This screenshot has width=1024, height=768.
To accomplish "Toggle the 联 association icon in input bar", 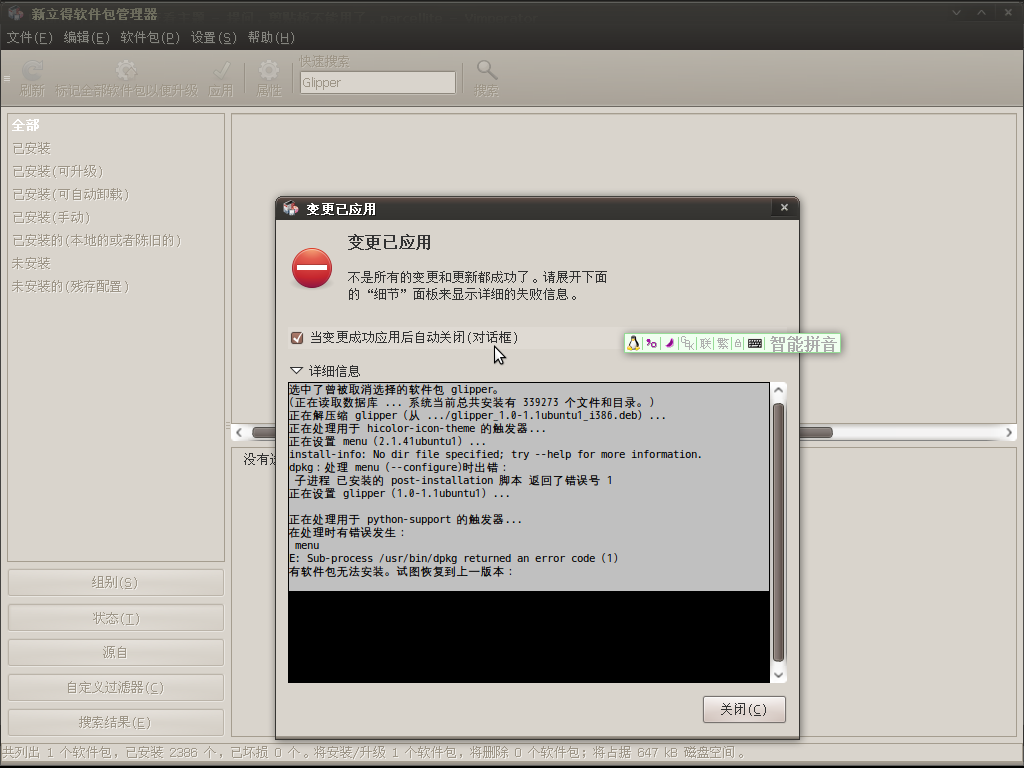I will 705,344.
